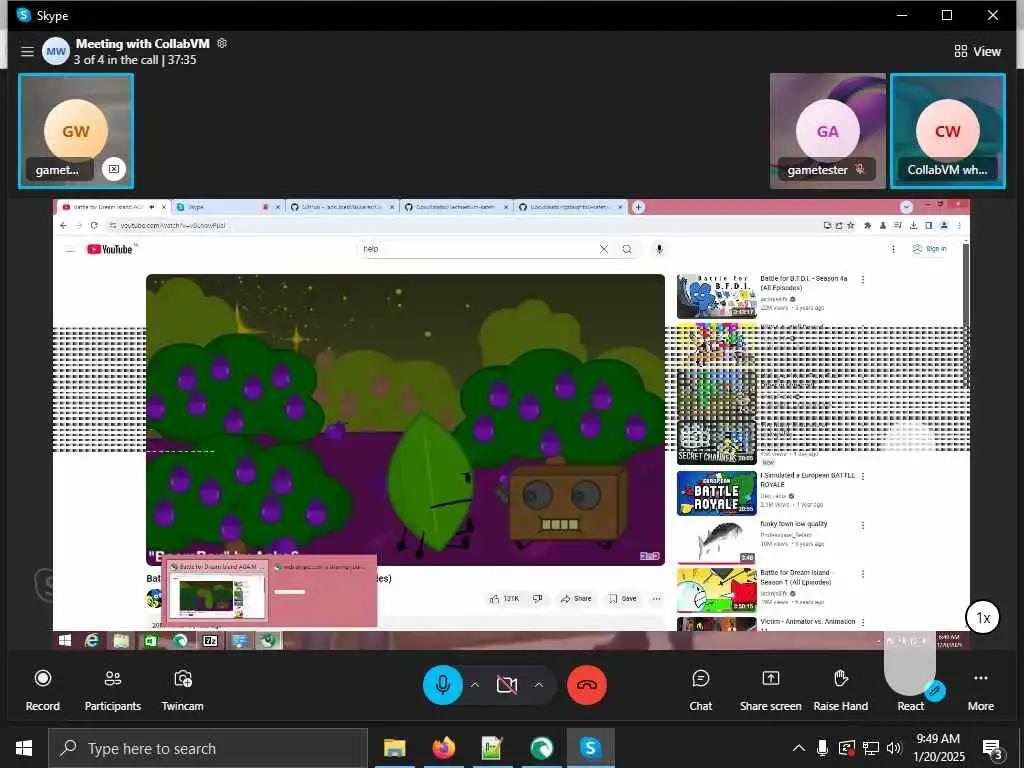Open the Chat panel
This screenshot has width=1024, height=768.
click(x=701, y=689)
